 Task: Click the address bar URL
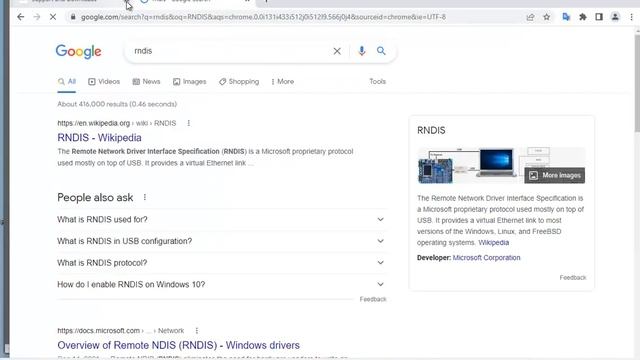263,17
